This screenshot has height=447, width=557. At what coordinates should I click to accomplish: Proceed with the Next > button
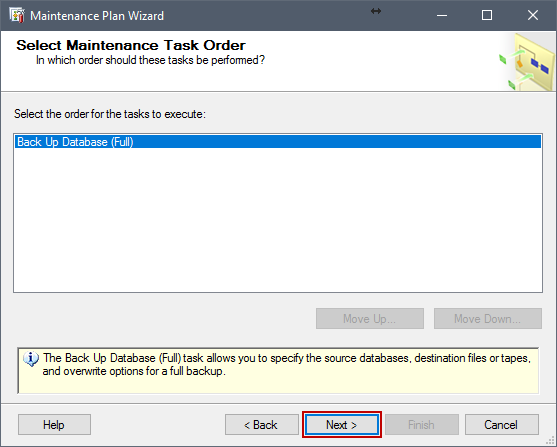click(342, 424)
